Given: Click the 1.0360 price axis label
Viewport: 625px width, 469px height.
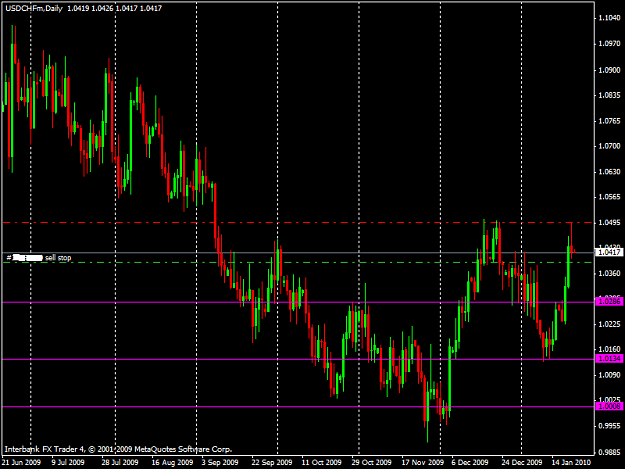Looking at the screenshot, I should tap(609, 273).
